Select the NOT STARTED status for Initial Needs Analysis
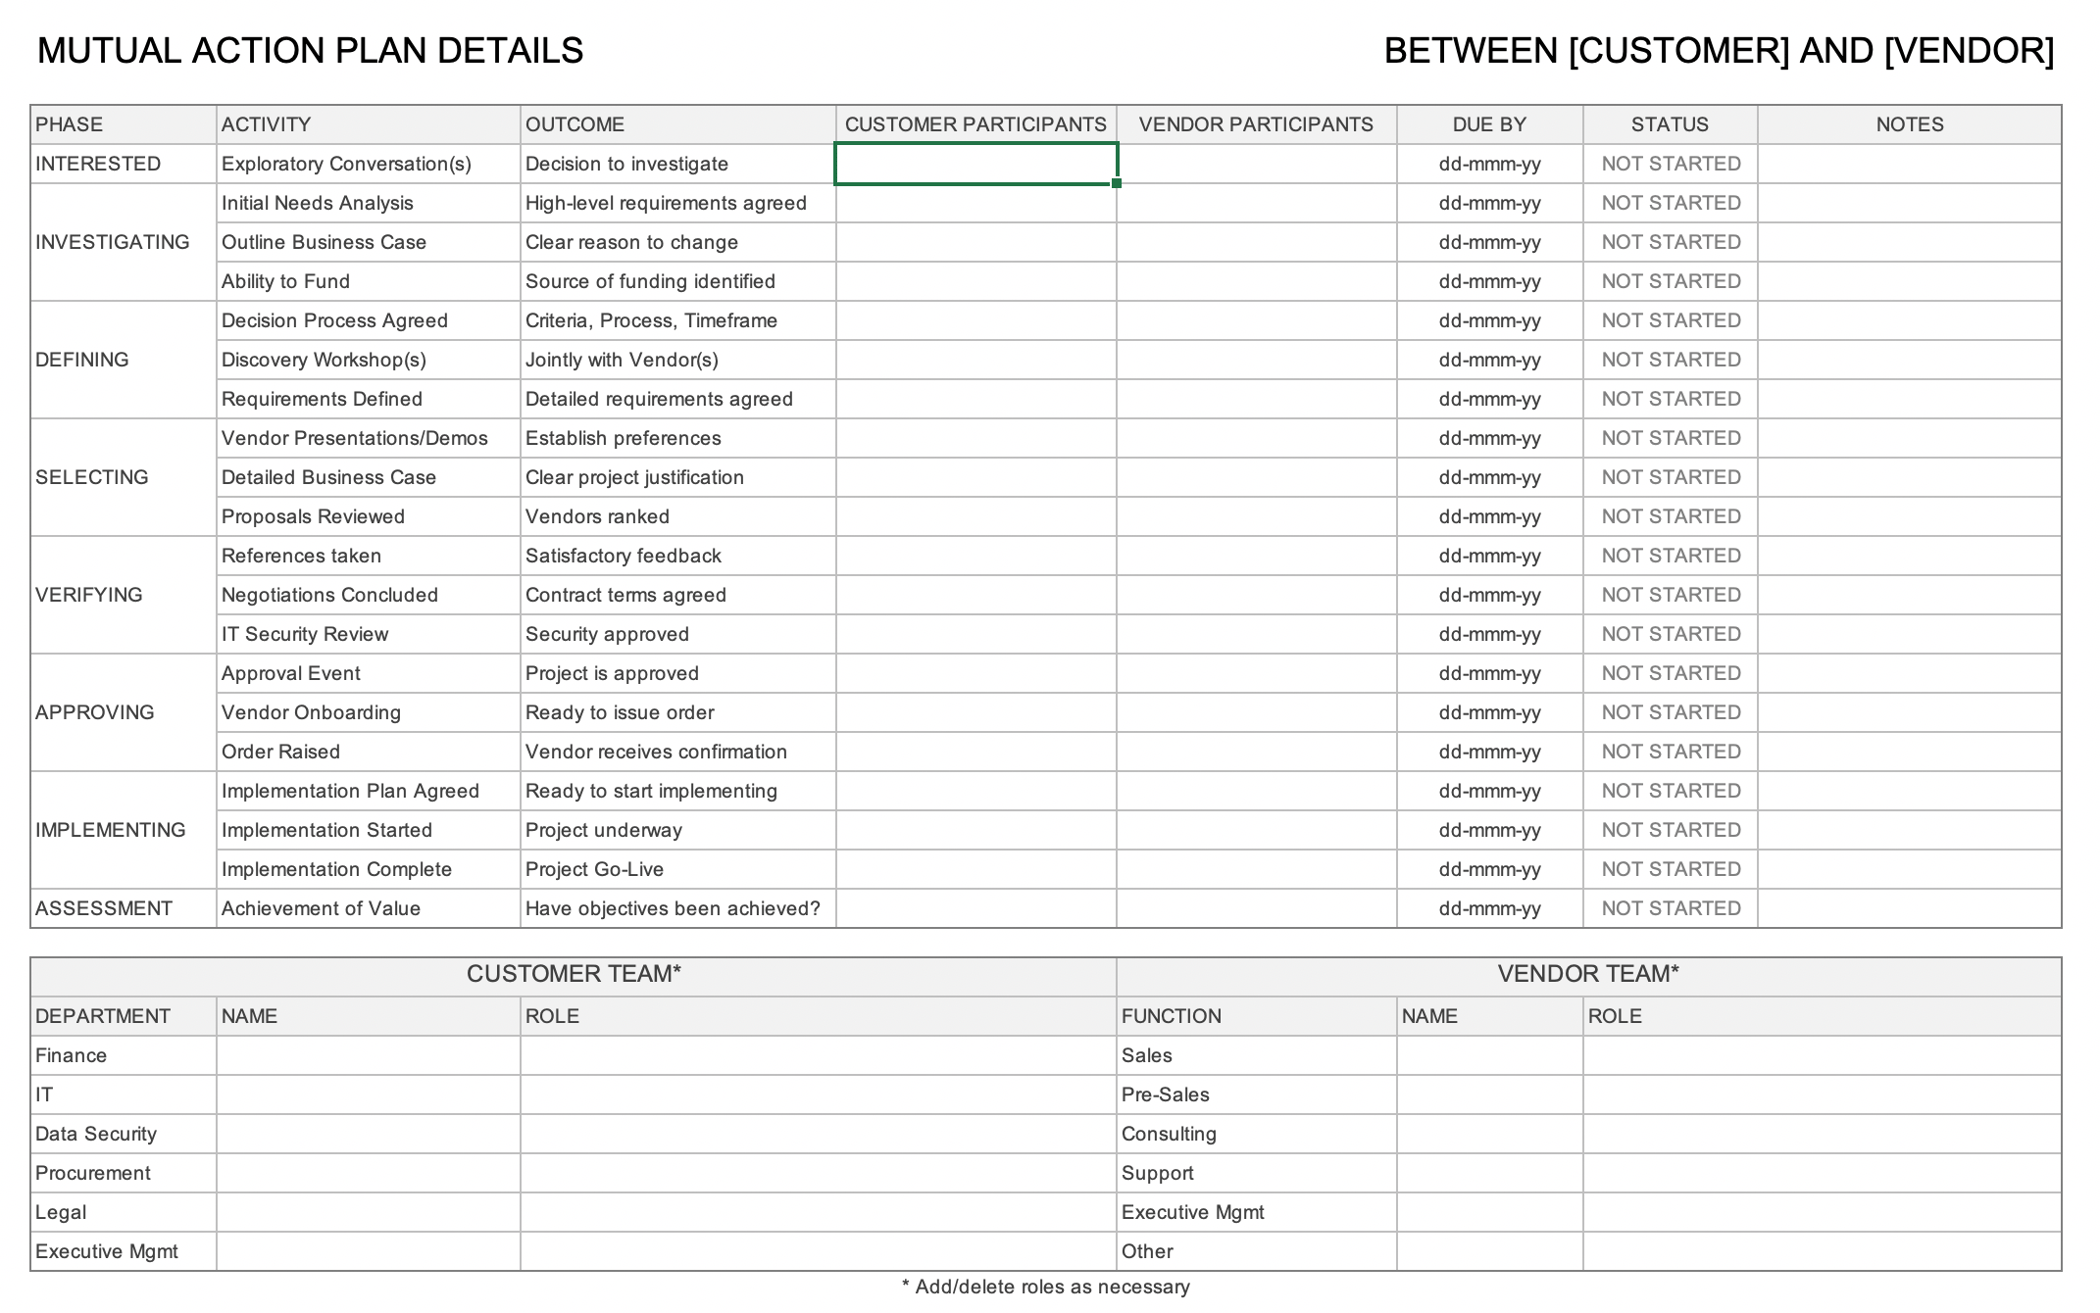This screenshot has height=1313, width=2100. click(x=1670, y=203)
